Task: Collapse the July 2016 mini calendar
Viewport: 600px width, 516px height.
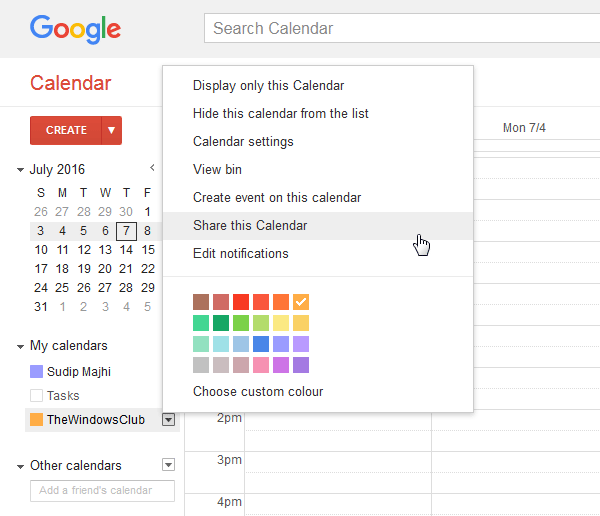Action: point(20,170)
